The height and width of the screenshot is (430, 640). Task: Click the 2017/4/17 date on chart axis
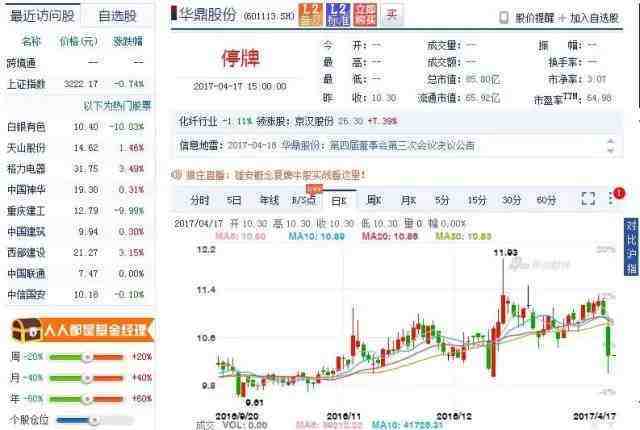[x=594, y=417]
